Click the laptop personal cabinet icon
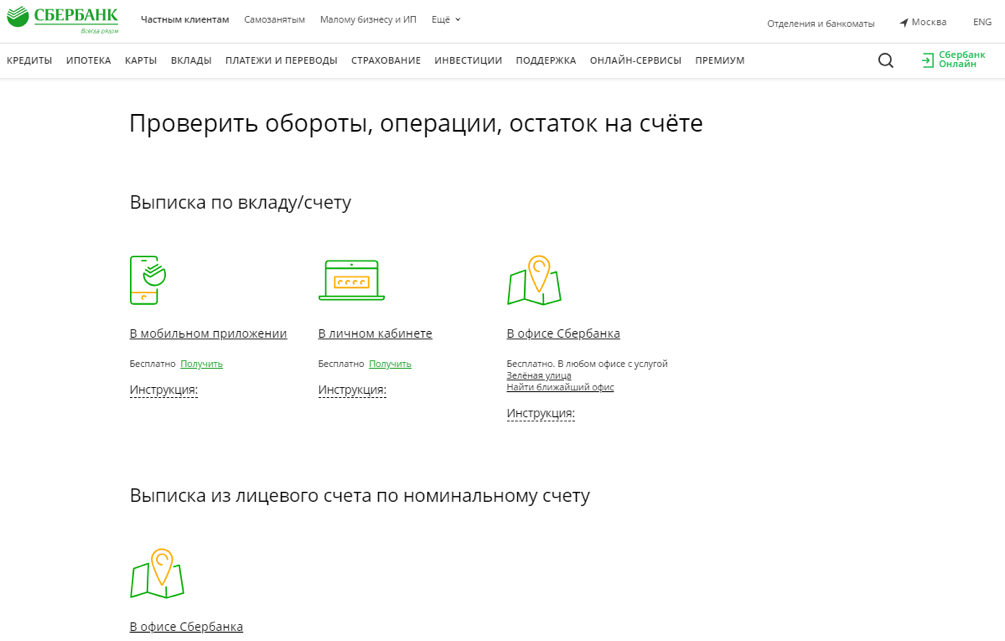Screen dimensions: 1005x641 tap(351, 280)
